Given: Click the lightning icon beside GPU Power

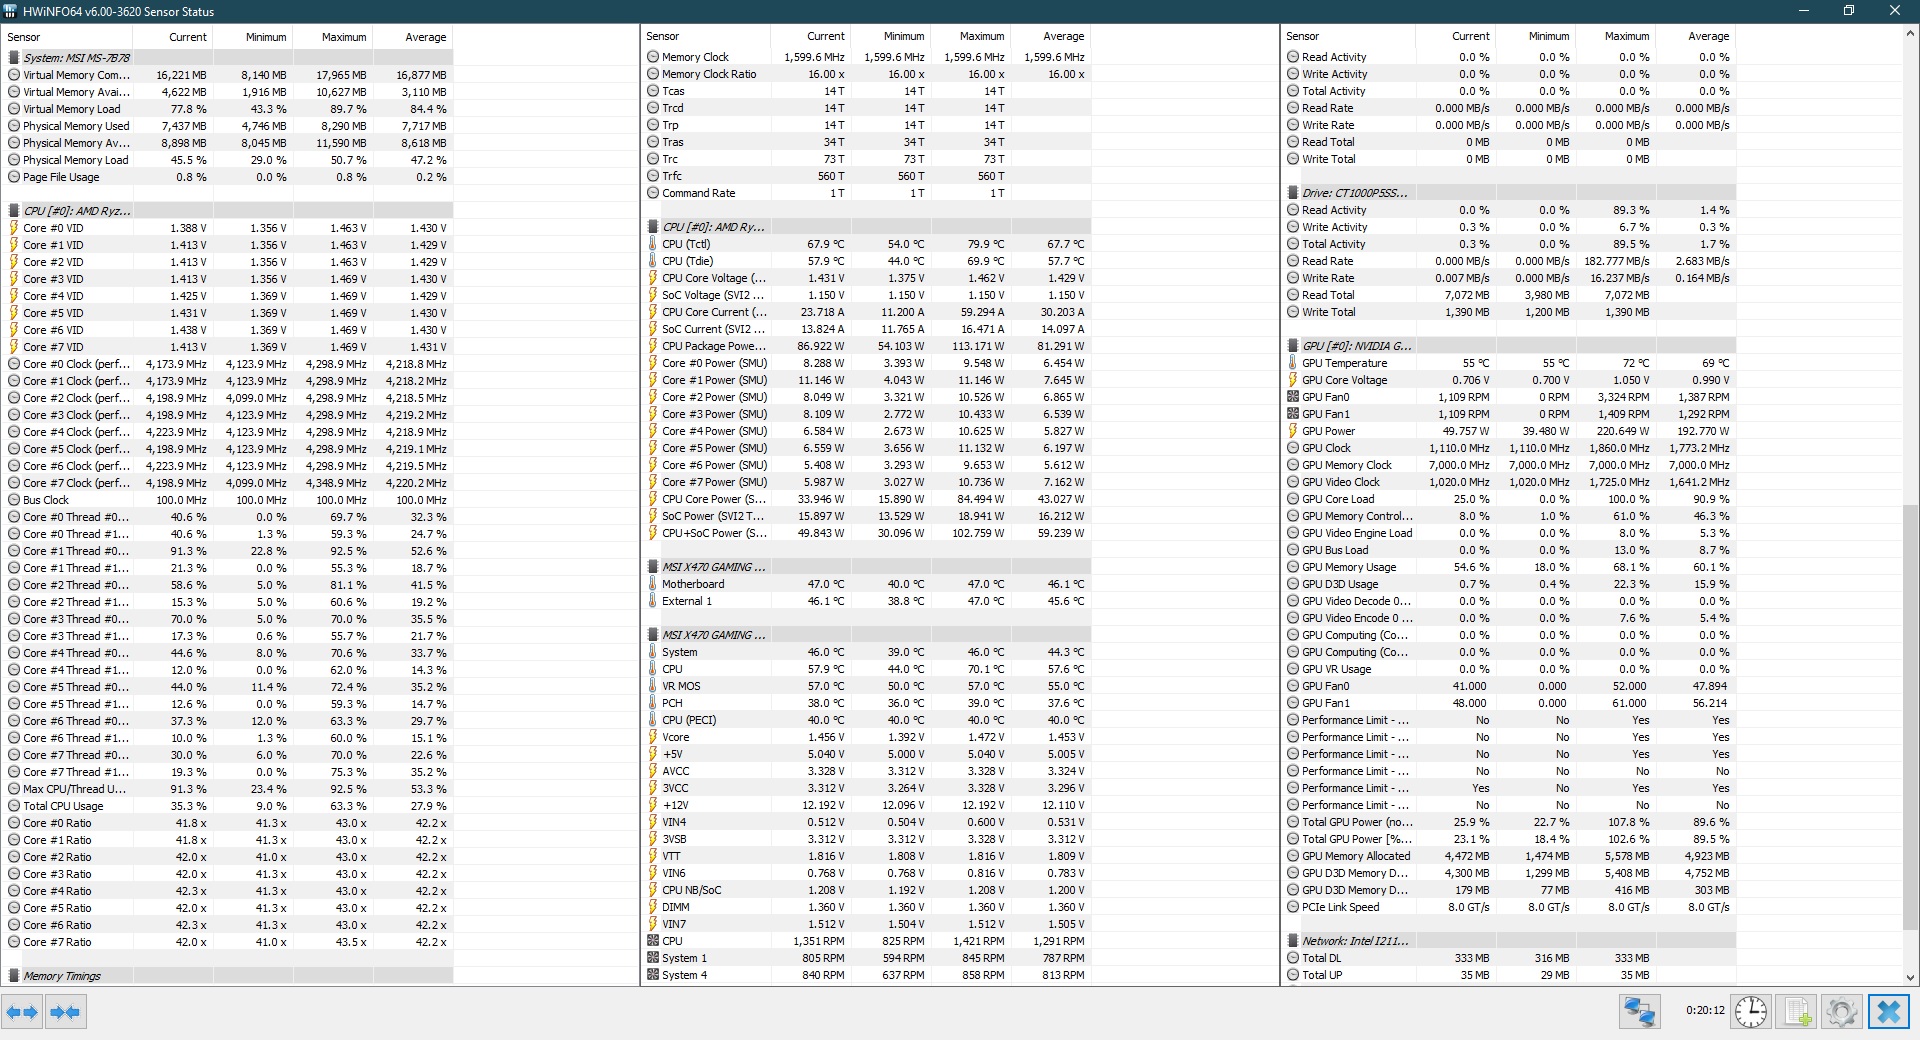Looking at the screenshot, I should (1293, 431).
